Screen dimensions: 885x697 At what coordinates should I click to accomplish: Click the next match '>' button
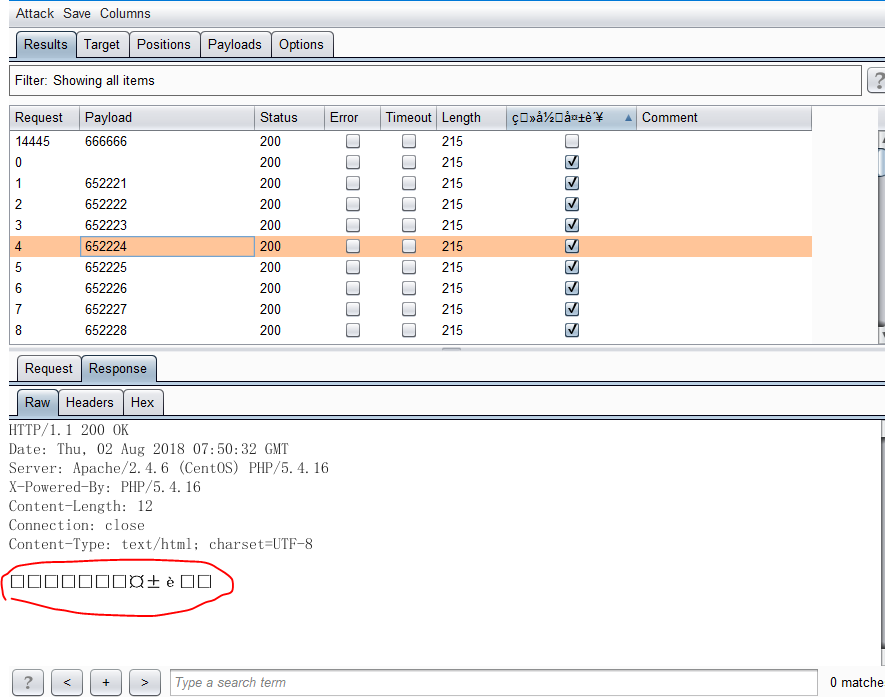(x=145, y=682)
